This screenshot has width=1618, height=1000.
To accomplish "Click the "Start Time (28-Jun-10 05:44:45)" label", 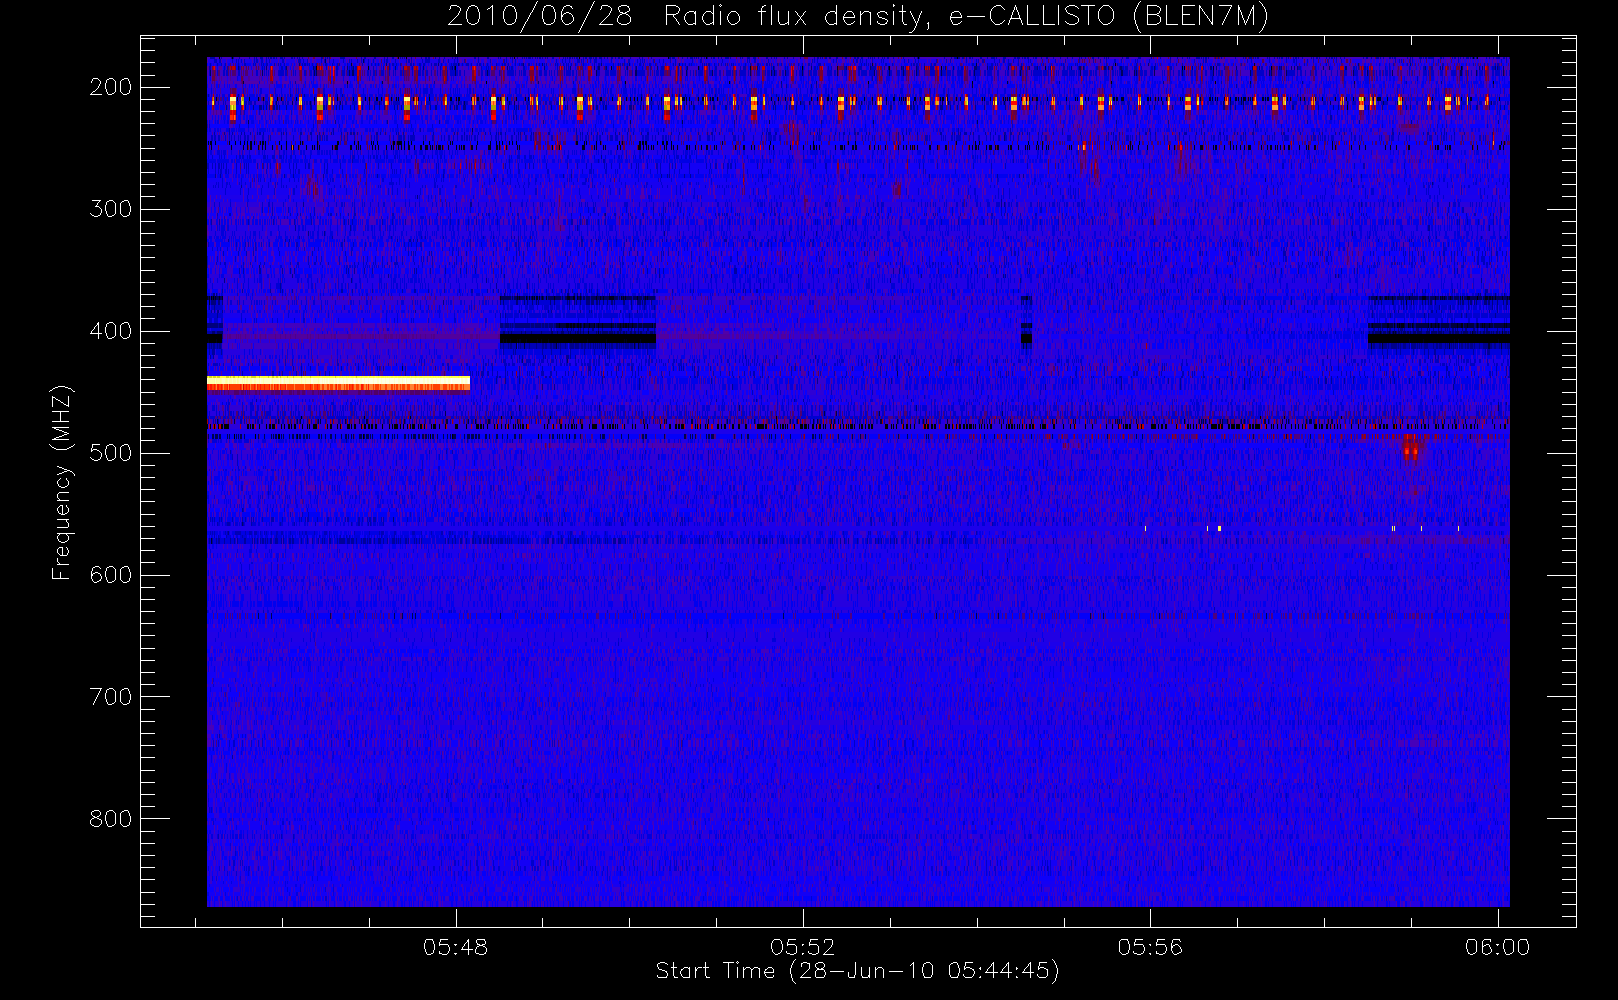I will point(857,971).
